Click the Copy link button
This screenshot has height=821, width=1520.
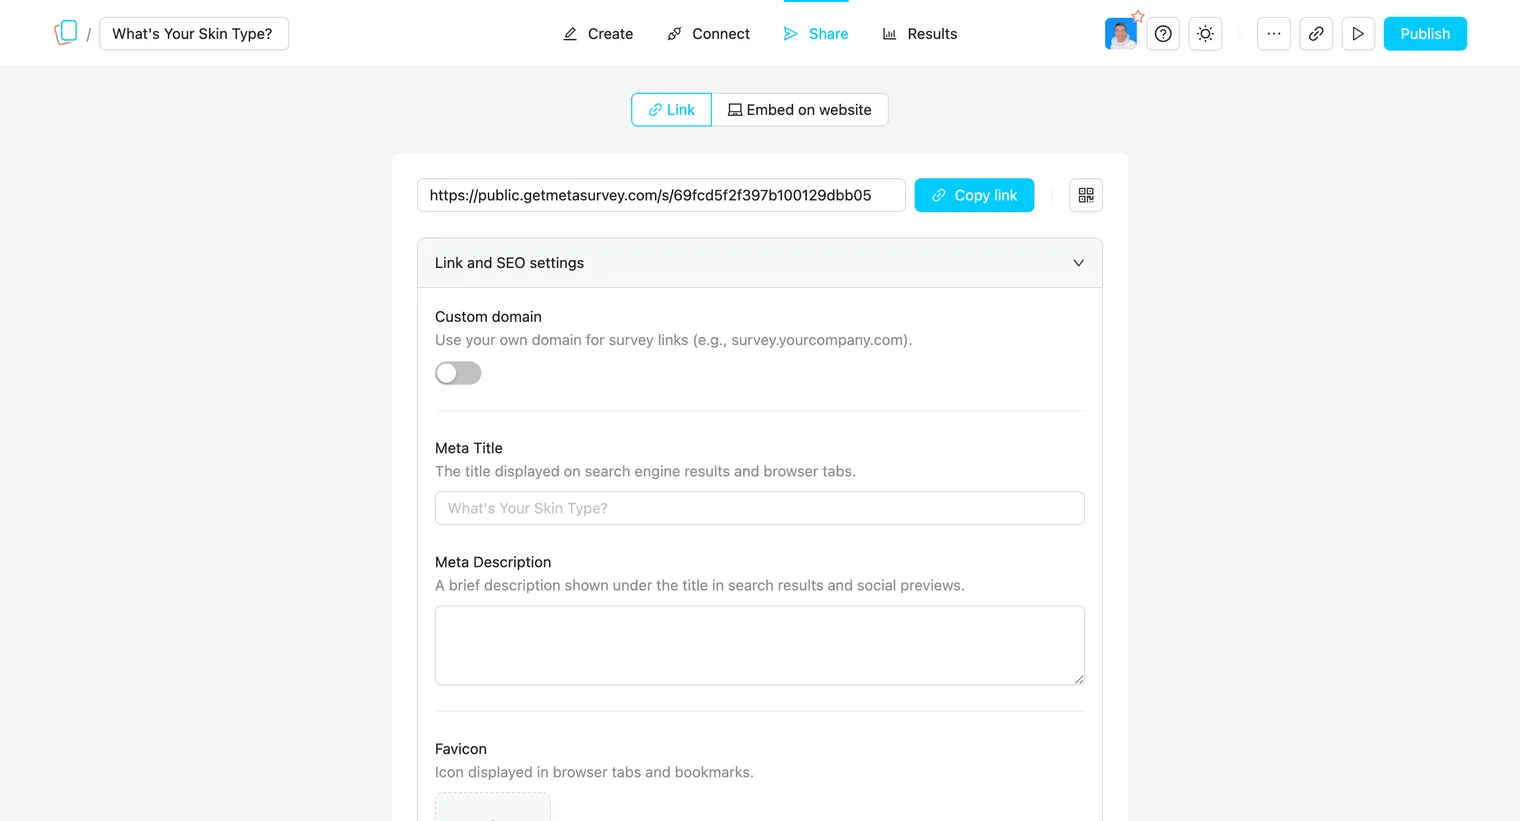(x=974, y=195)
